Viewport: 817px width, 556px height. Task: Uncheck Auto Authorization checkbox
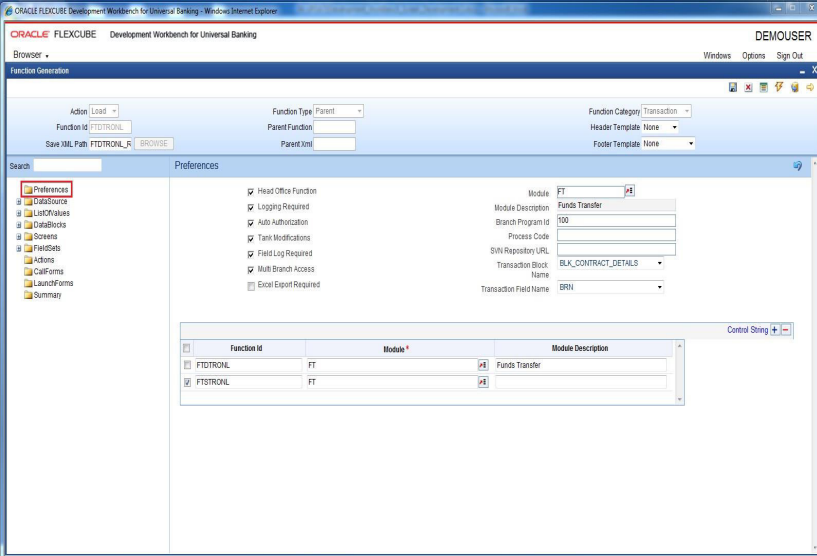click(x=251, y=223)
